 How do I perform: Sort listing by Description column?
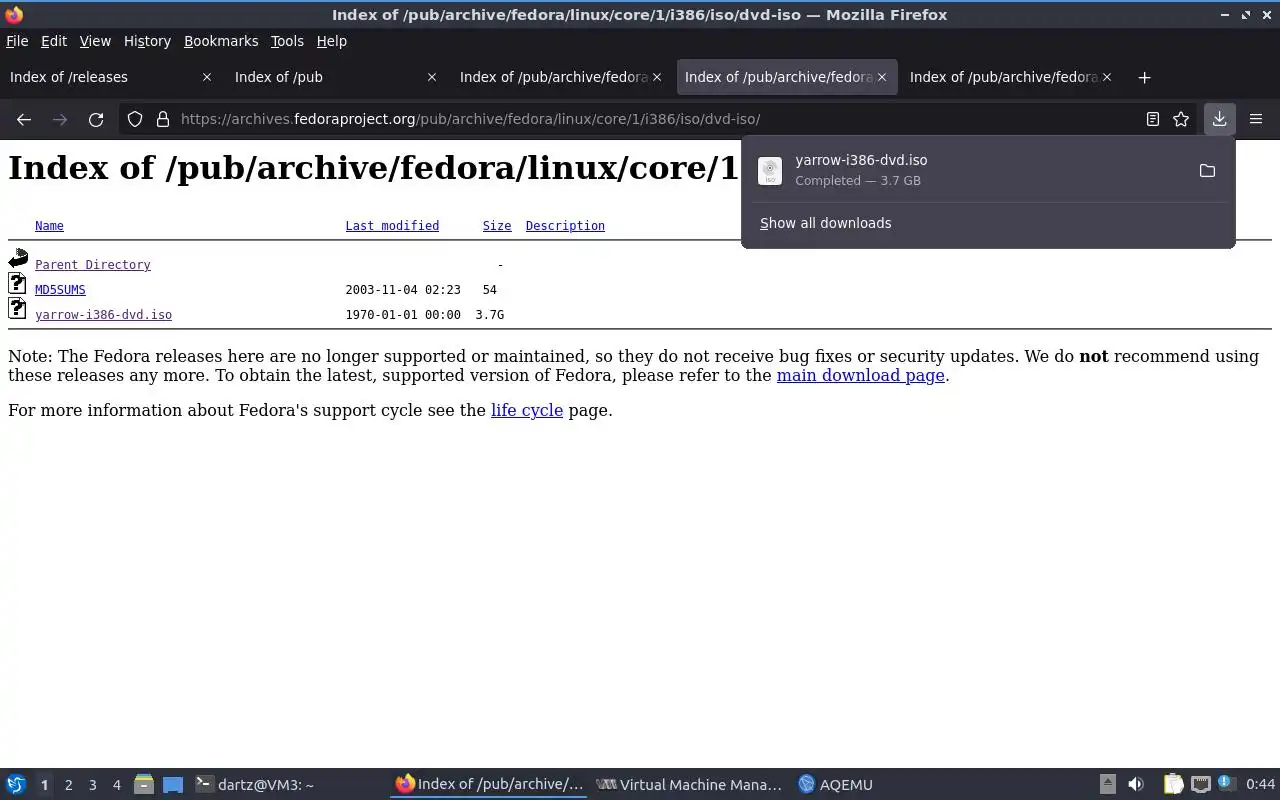tap(565, 226)
